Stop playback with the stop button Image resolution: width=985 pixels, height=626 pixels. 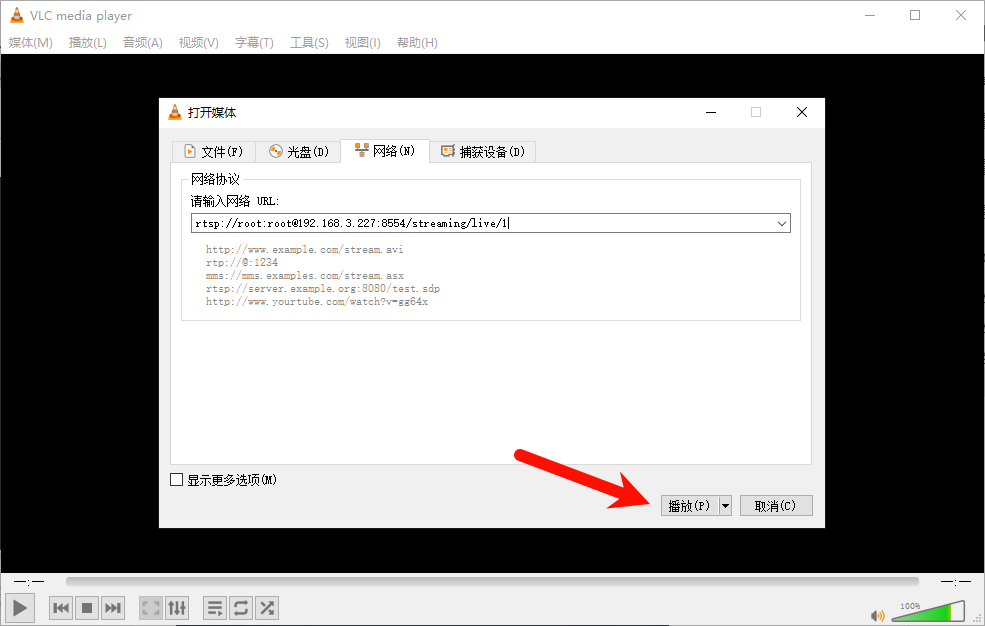[x=87, y=608]
